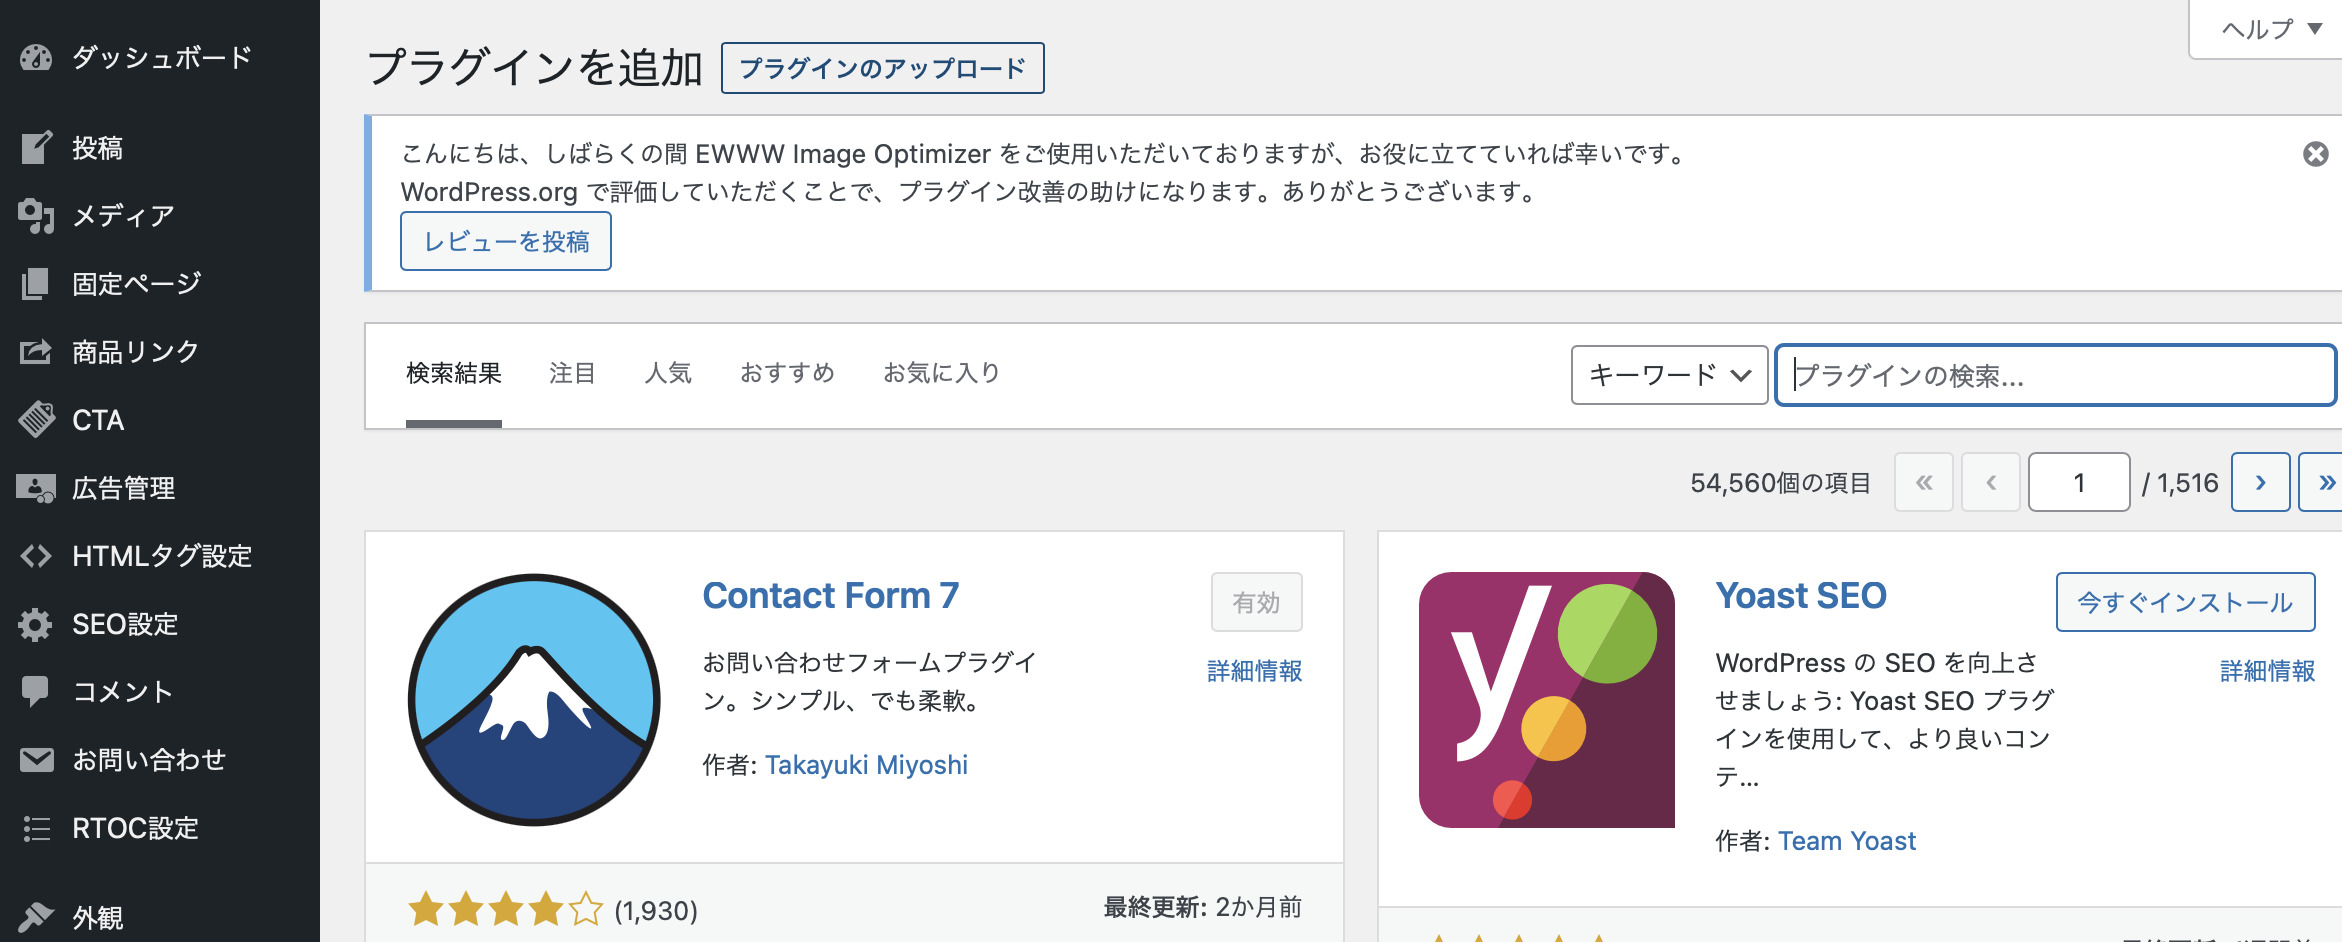The height and width of the screenshot is (942, 2342).
Task: Click the Yoast SEO plugin thumbnail
Action: point(1546,700)
